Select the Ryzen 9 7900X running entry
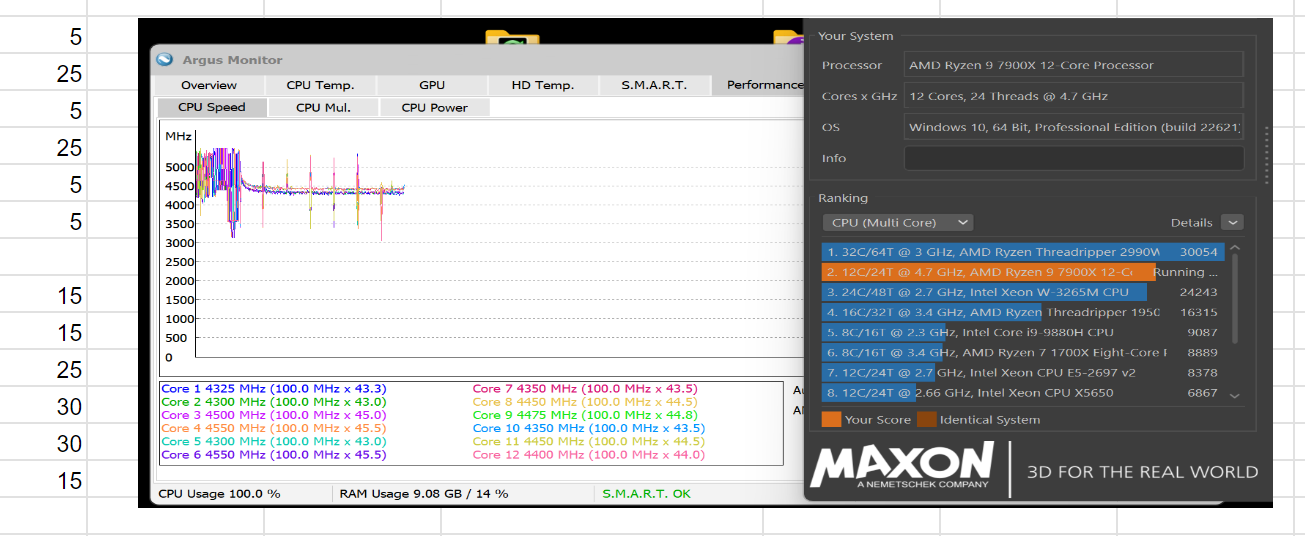Screen dimensions: 1305x536 (x=1022, y=272)
